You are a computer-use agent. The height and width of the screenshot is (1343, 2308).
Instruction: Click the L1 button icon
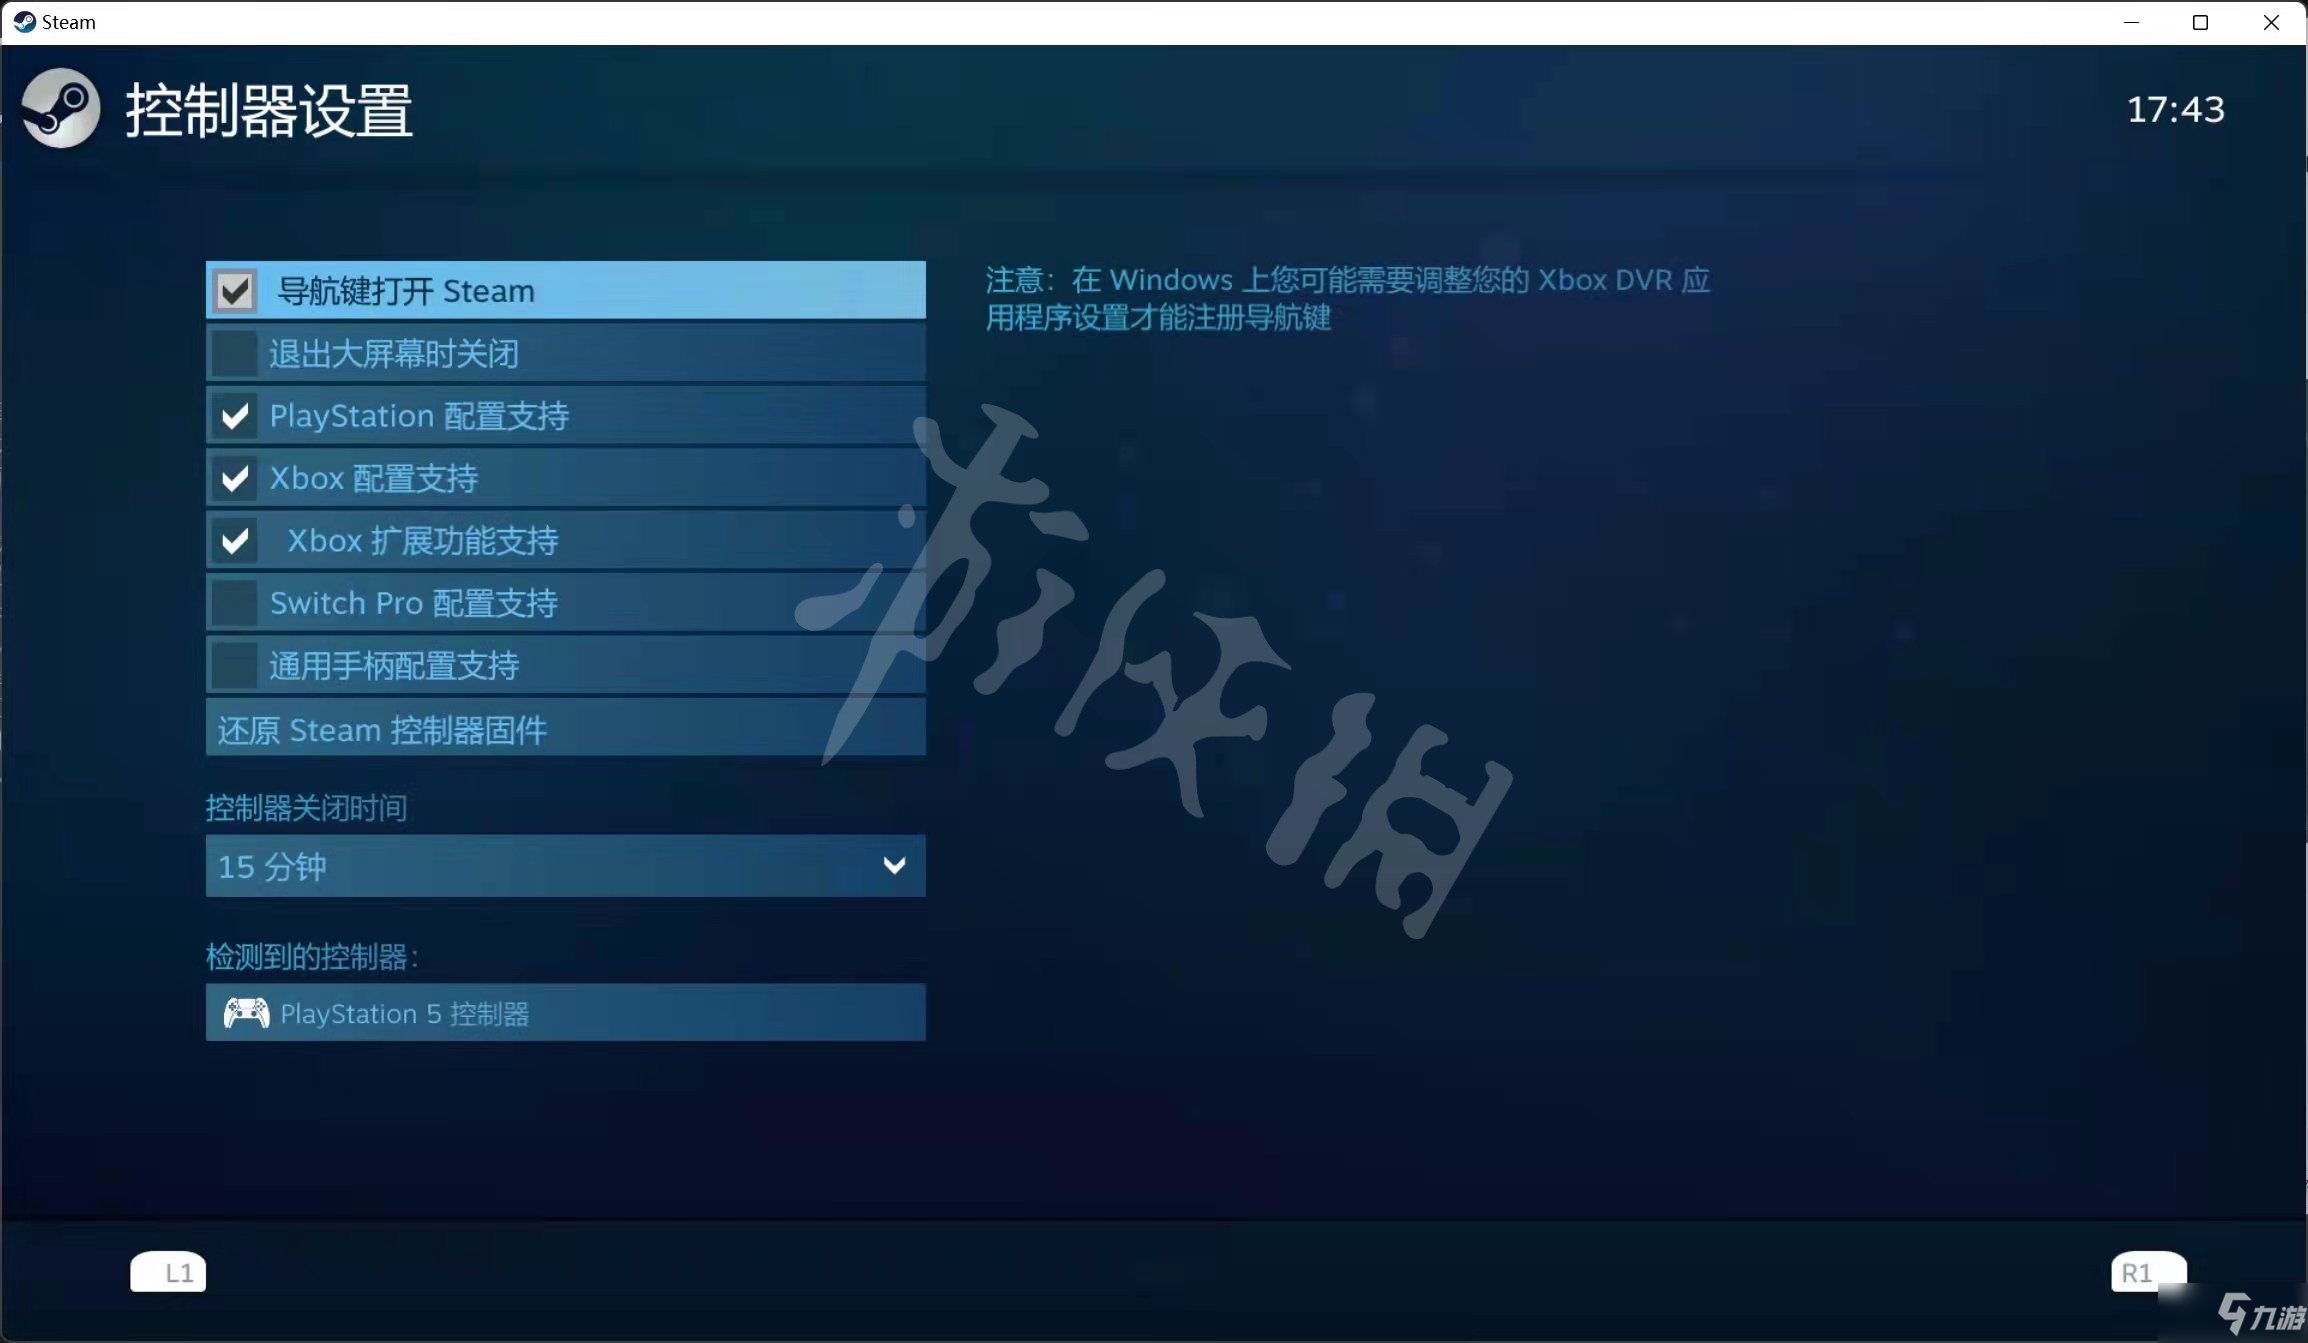point(168,1271)
